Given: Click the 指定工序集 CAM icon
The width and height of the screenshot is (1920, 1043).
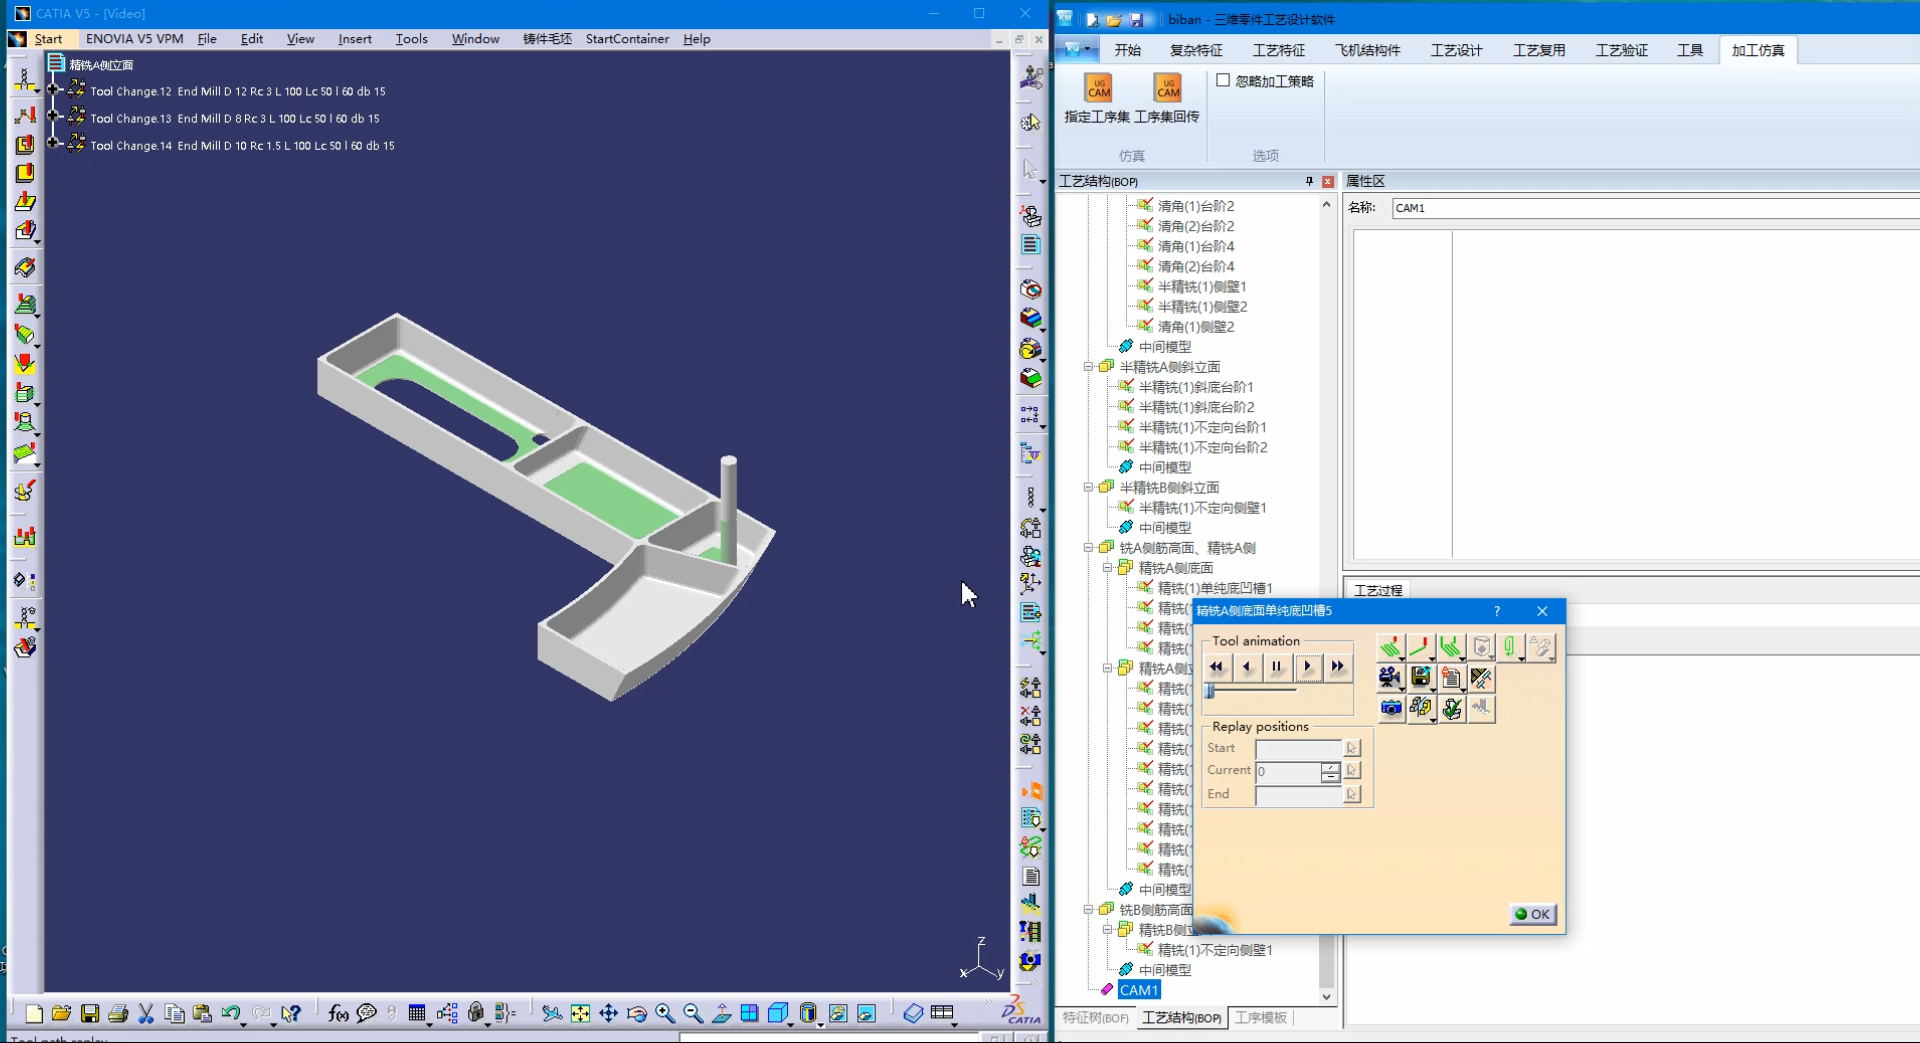Looking at the screenshot, I should click(x=1098, y=89).
